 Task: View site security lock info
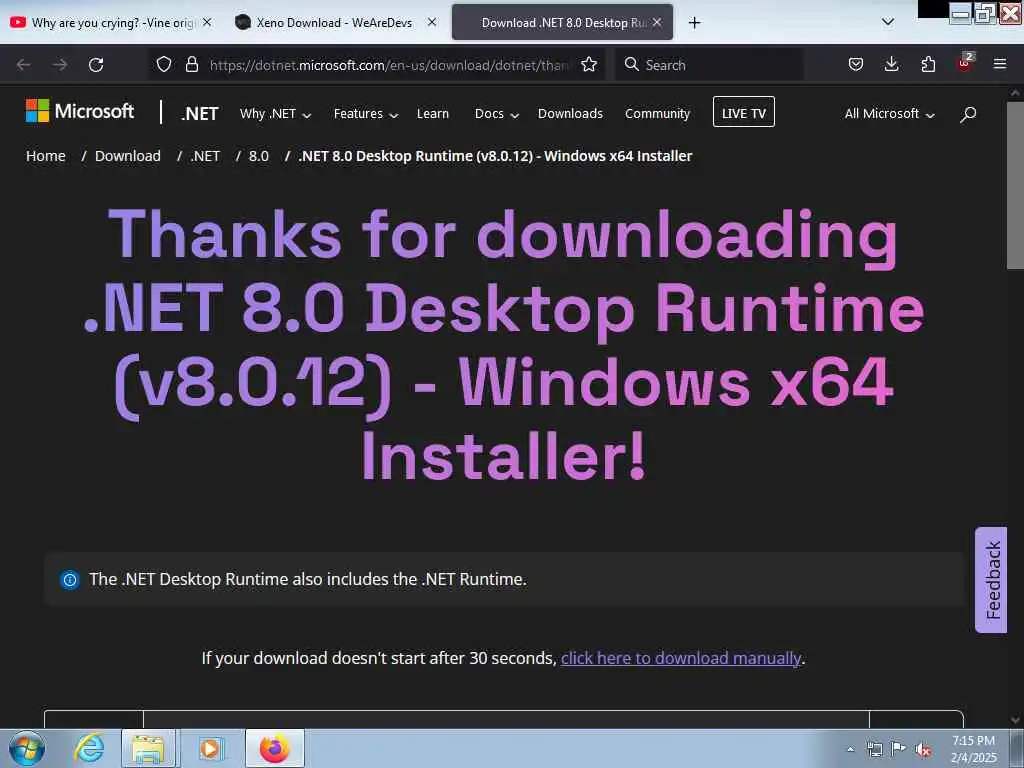click(191, 64)
